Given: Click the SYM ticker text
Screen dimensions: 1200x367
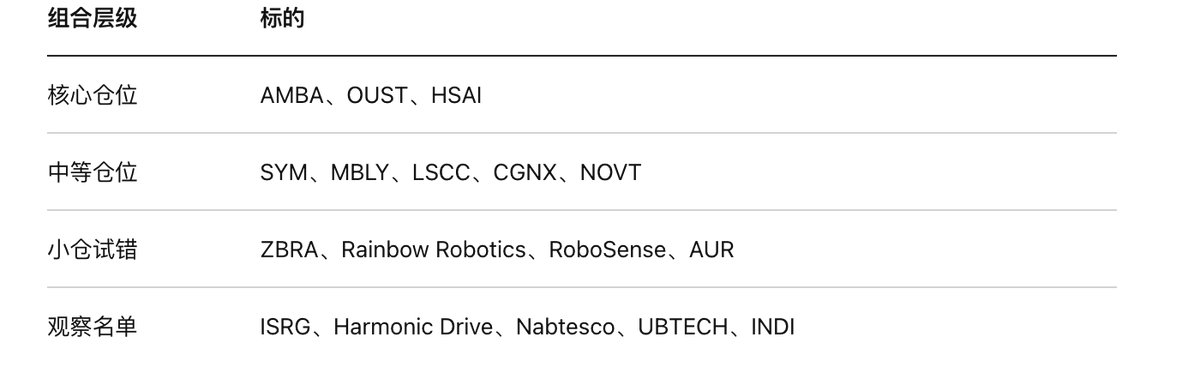Looking at the screenshot, I should tap(284, 173).
